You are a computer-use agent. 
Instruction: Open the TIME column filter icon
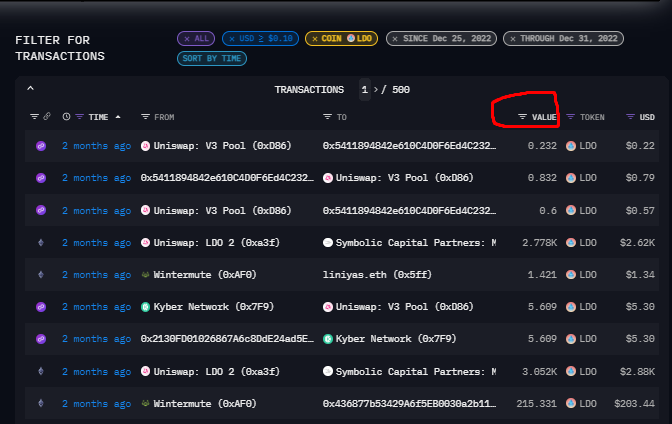79,117
